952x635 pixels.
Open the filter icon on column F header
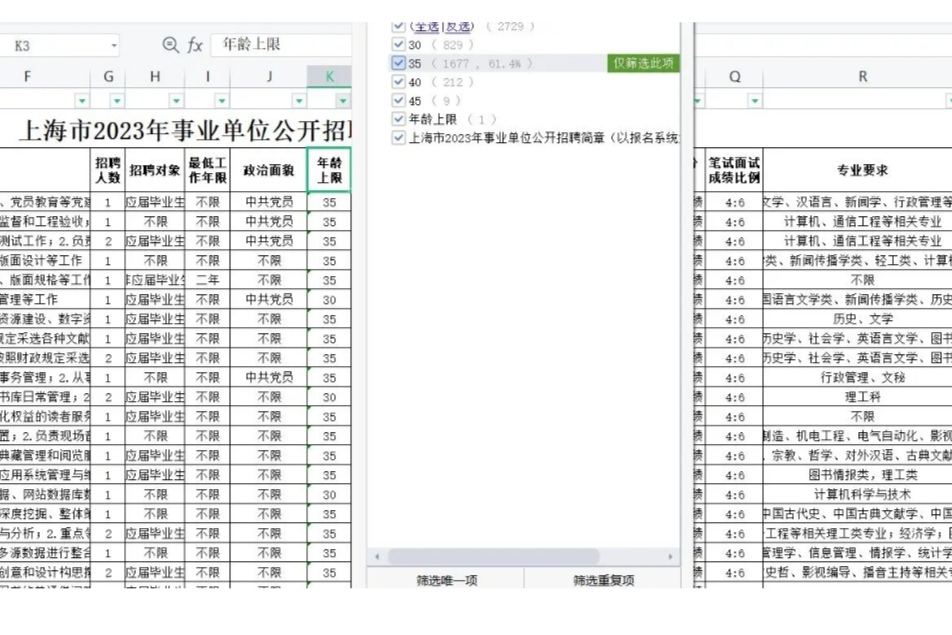(80, 99)
